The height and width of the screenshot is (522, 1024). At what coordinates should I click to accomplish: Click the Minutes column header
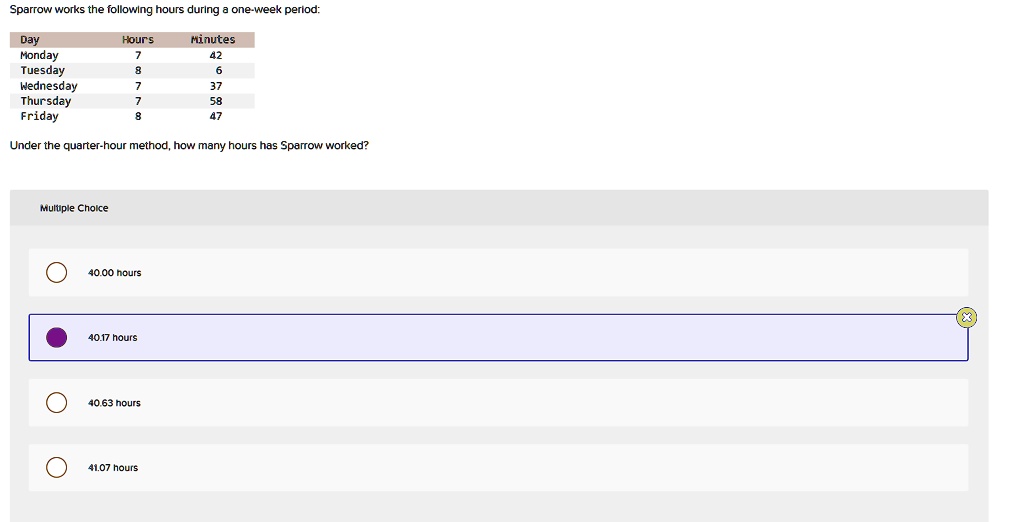(x=213, y=40)
